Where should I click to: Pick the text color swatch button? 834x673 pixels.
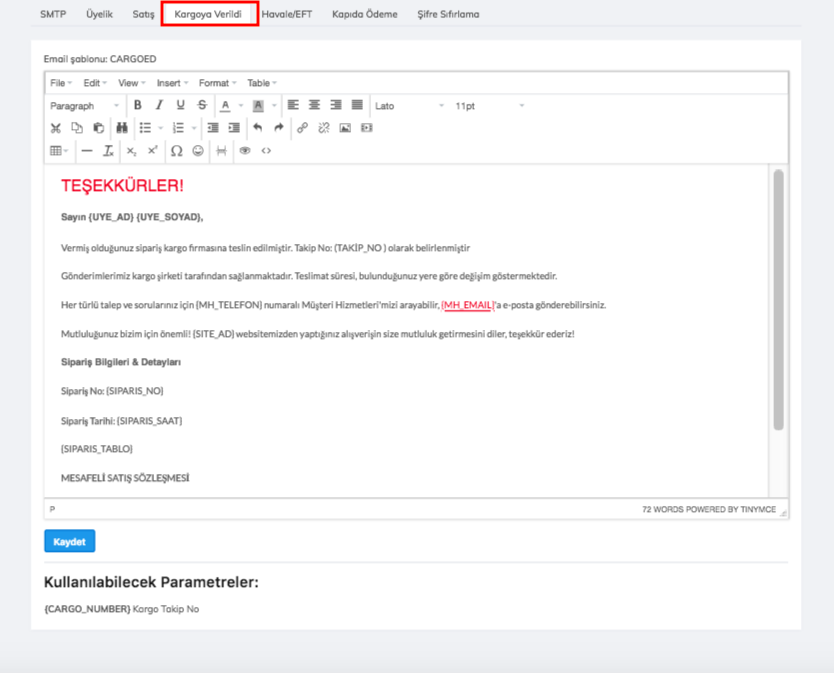(226, 105)
